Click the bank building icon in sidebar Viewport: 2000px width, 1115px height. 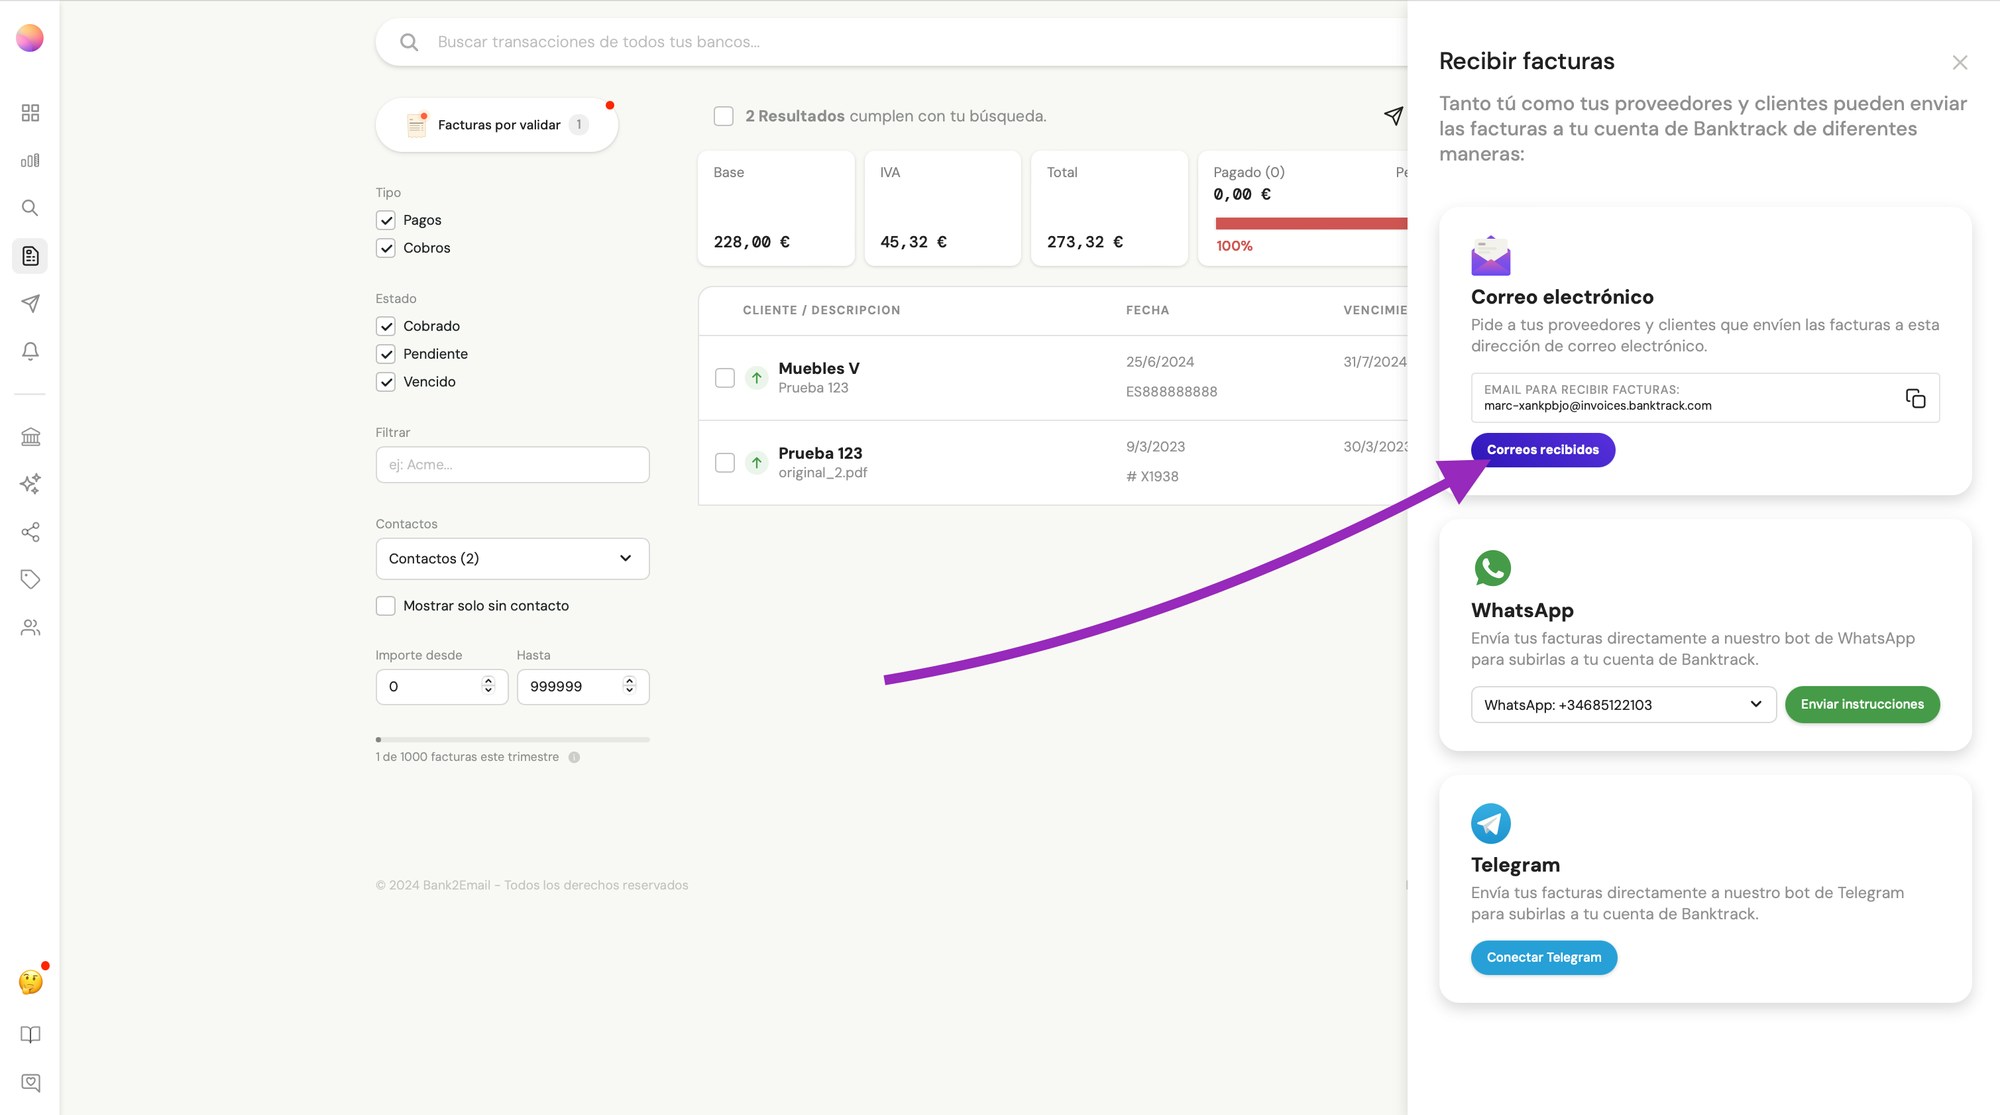click(30, 437)
